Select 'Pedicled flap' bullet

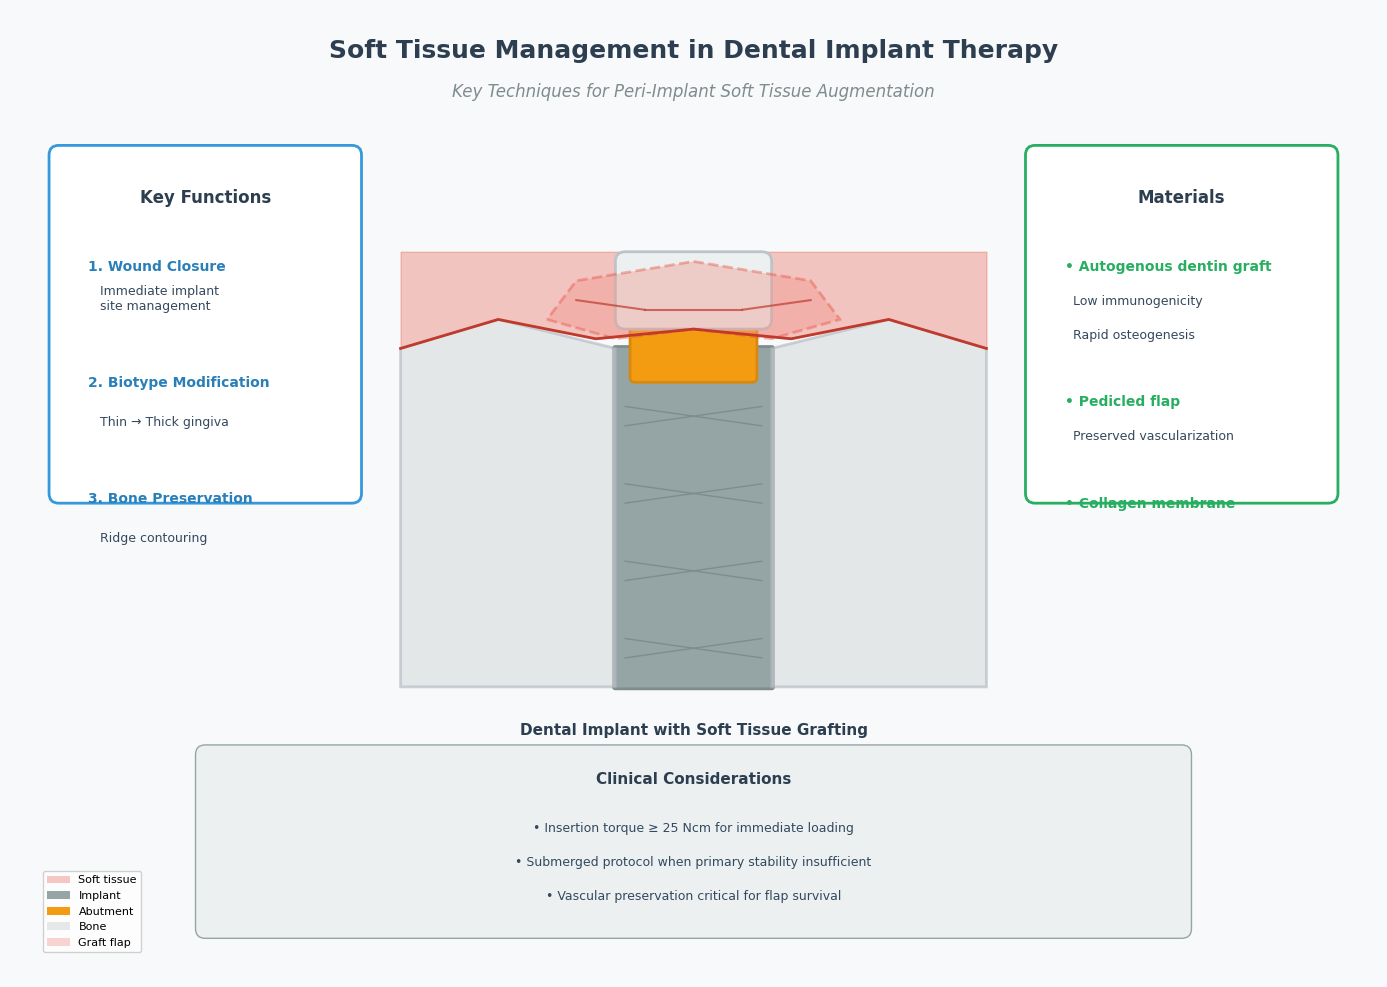[x=1122, y=402]
